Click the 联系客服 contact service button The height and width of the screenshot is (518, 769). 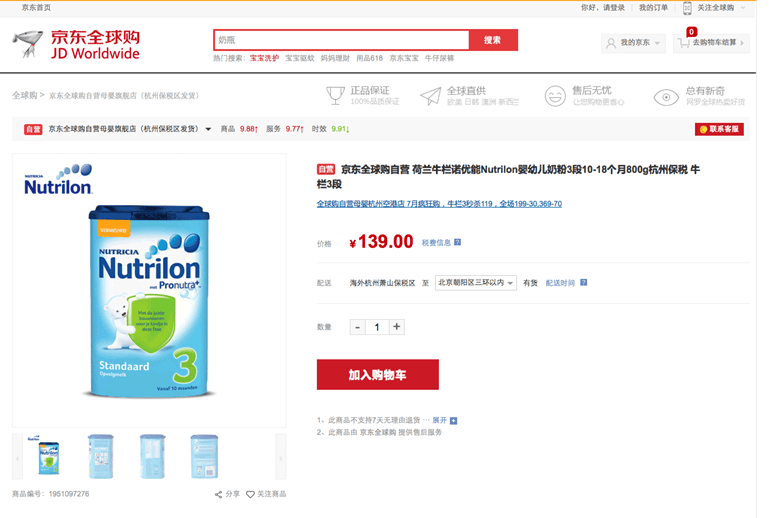point(719,129)
